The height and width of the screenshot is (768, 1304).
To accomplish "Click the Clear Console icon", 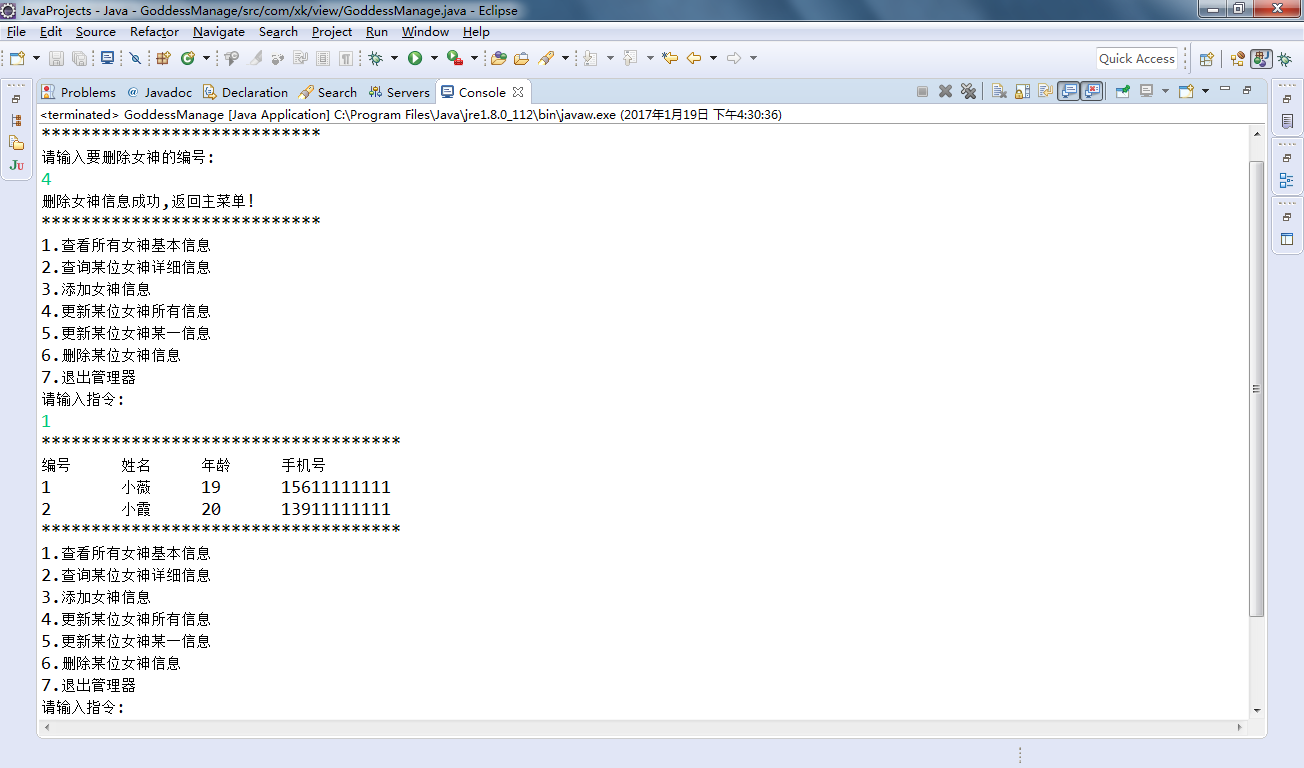I will [x=999, y=91].
